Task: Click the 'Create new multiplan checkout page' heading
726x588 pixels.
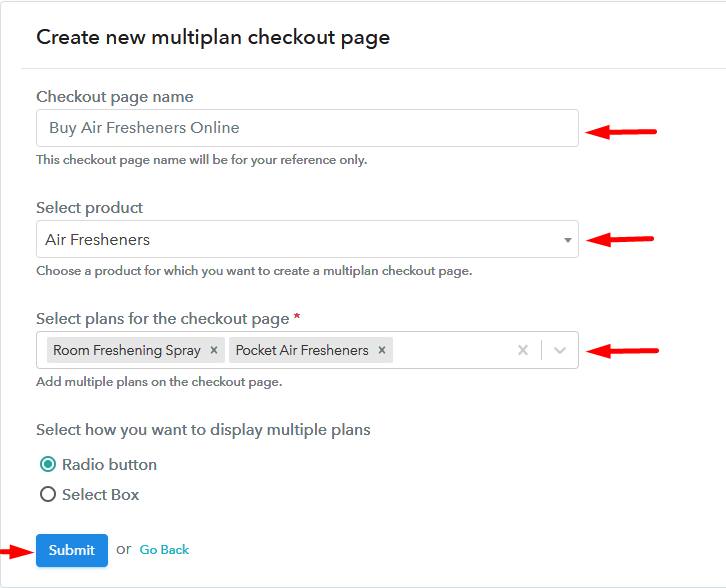Action: point(213,38)
